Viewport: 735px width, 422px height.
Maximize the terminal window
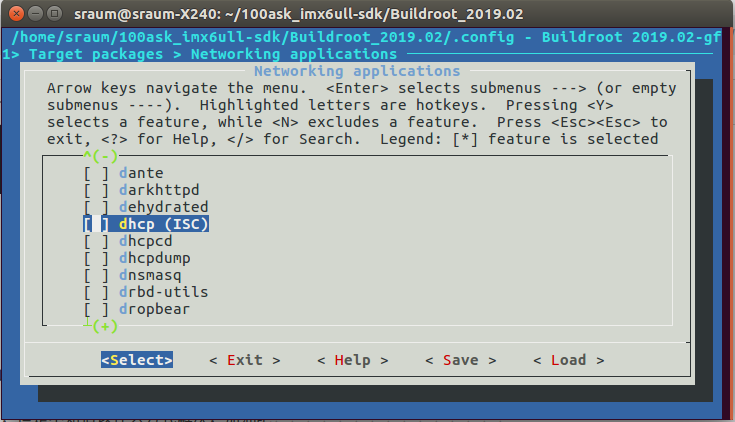(x=53, y=13)
